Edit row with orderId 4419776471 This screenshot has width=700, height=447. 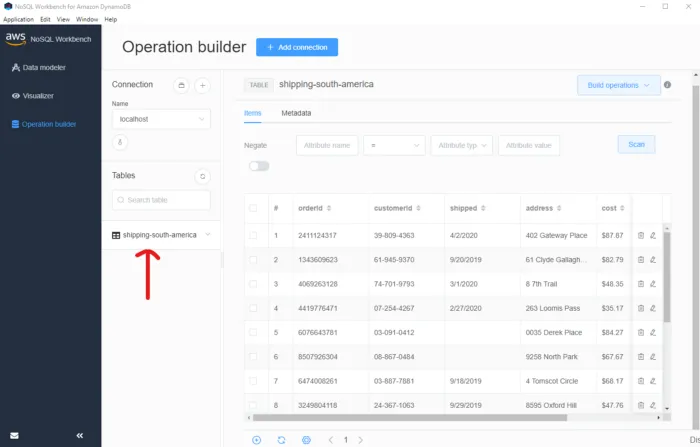653,308
